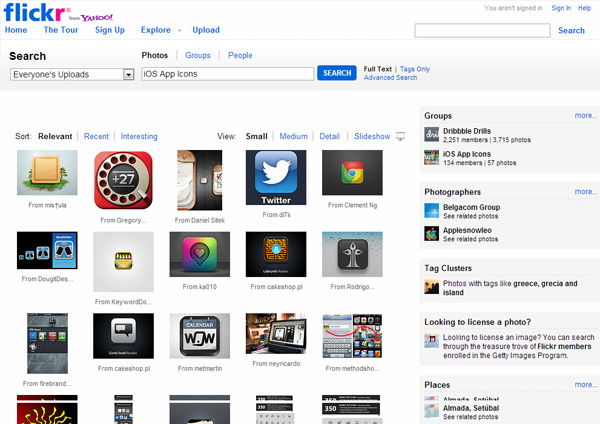Click the Getty Images license icon
This screenshot has height=424, width=600.
tap(432, 341)
